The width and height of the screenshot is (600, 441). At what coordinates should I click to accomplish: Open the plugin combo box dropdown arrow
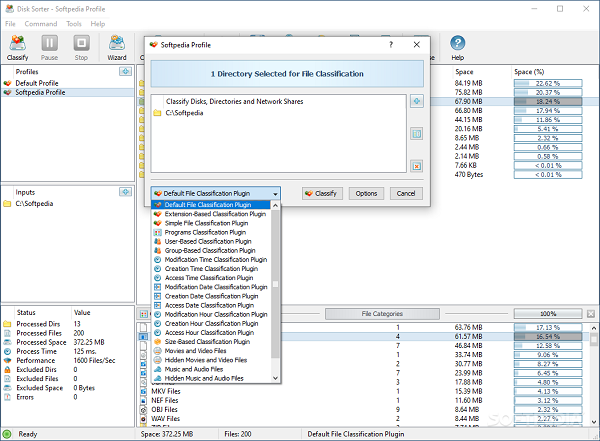pyautogui.click(x=275, y=194)
